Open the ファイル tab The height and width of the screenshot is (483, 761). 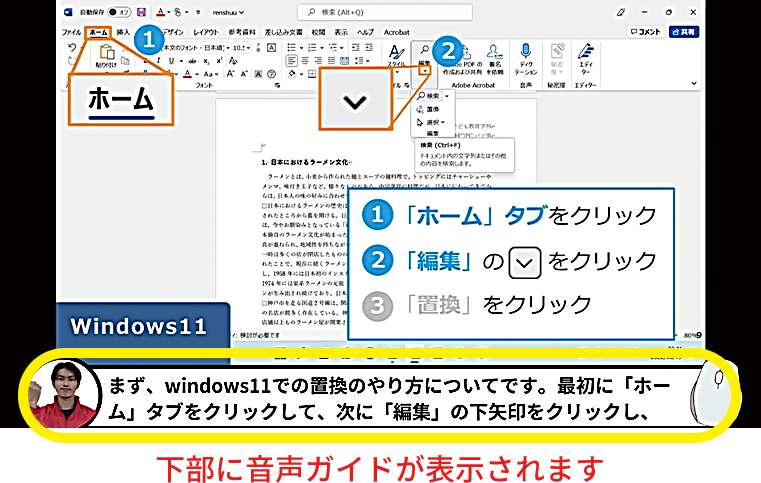click(71, 32)
